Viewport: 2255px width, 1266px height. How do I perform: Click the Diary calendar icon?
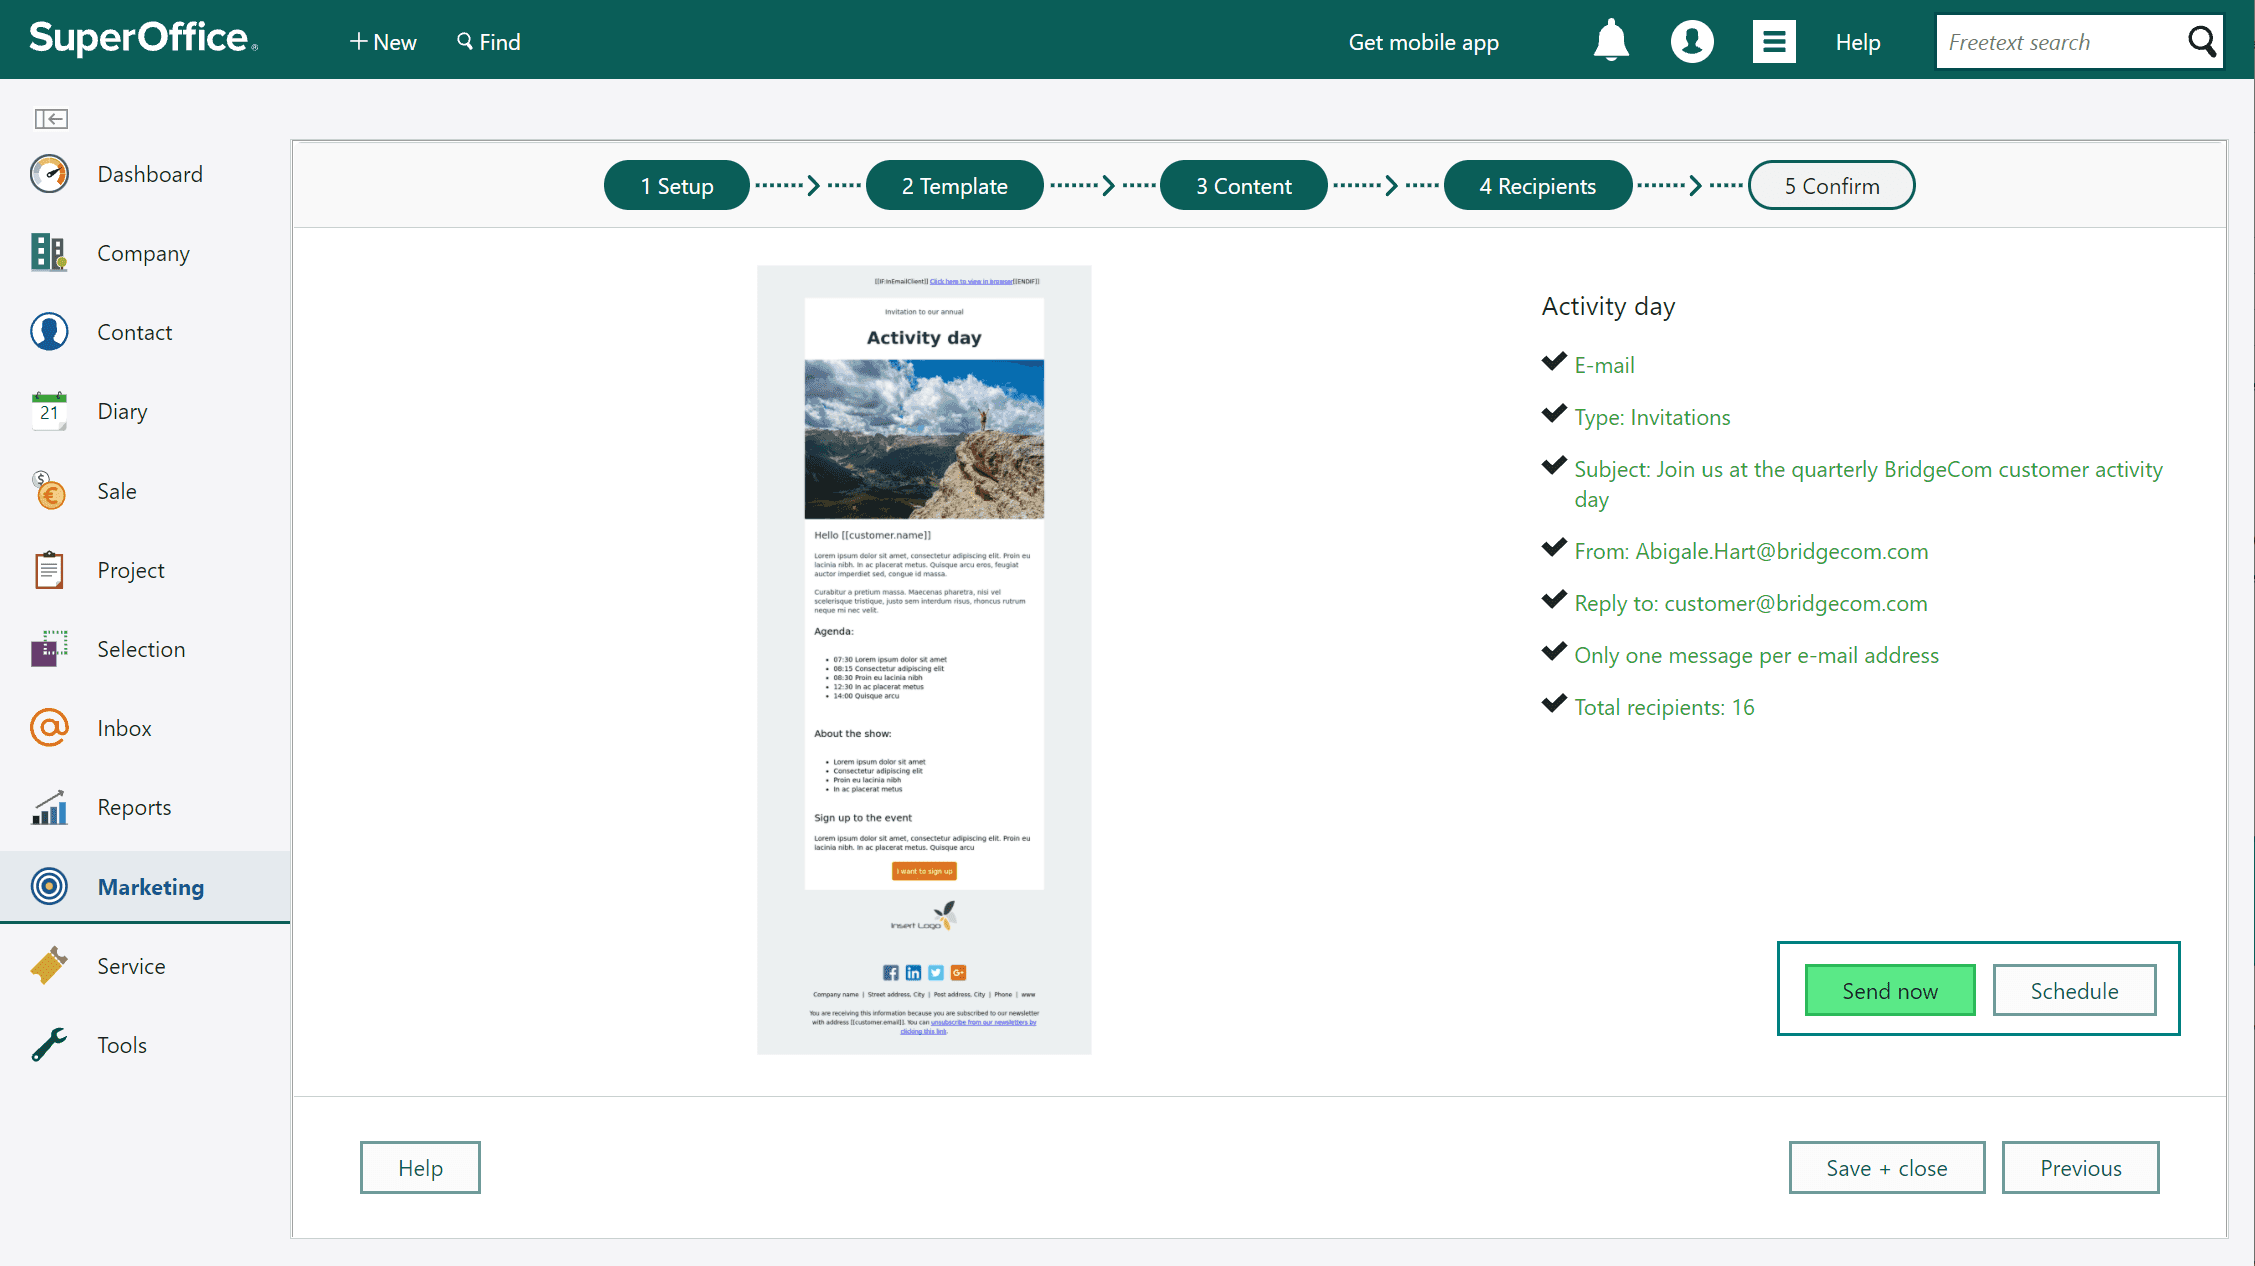(x=50, y=411)
